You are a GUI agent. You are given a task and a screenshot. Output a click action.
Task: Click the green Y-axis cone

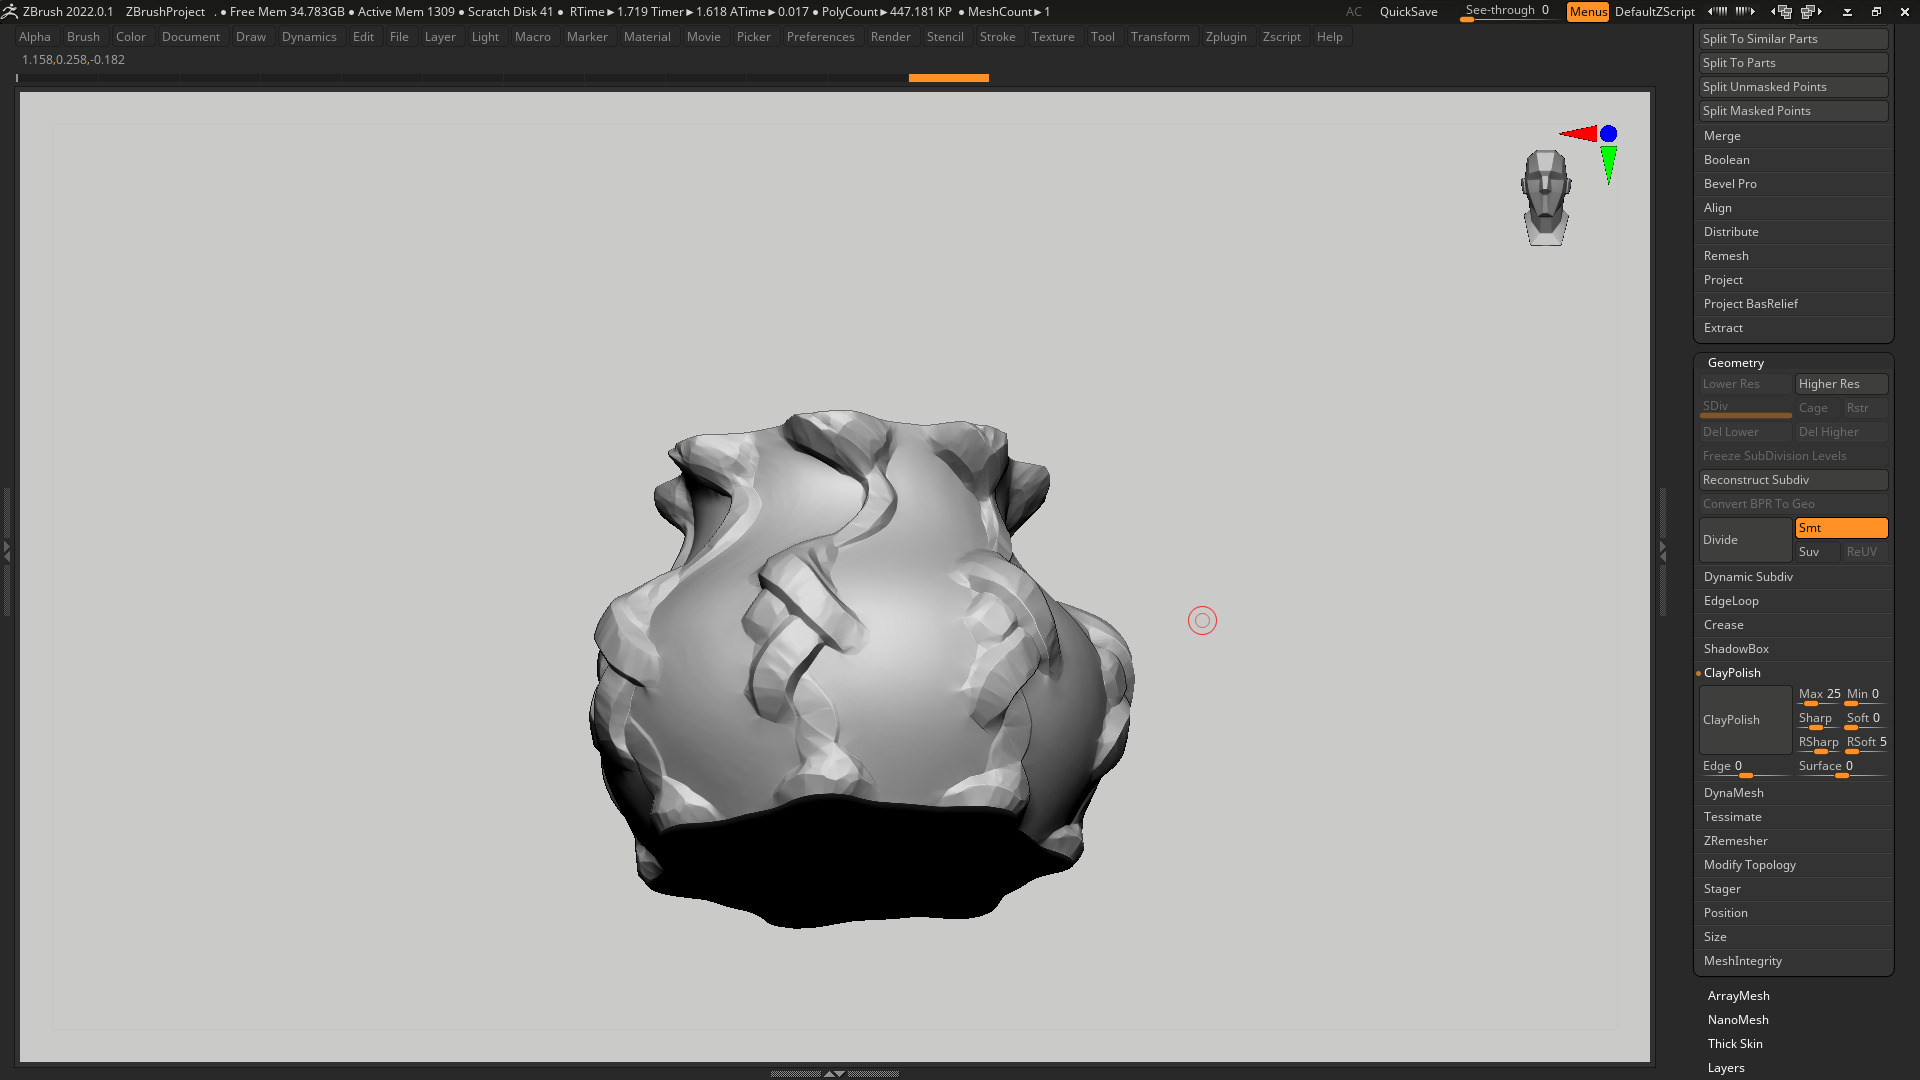pyautogui.click(x=1608, y=165)
